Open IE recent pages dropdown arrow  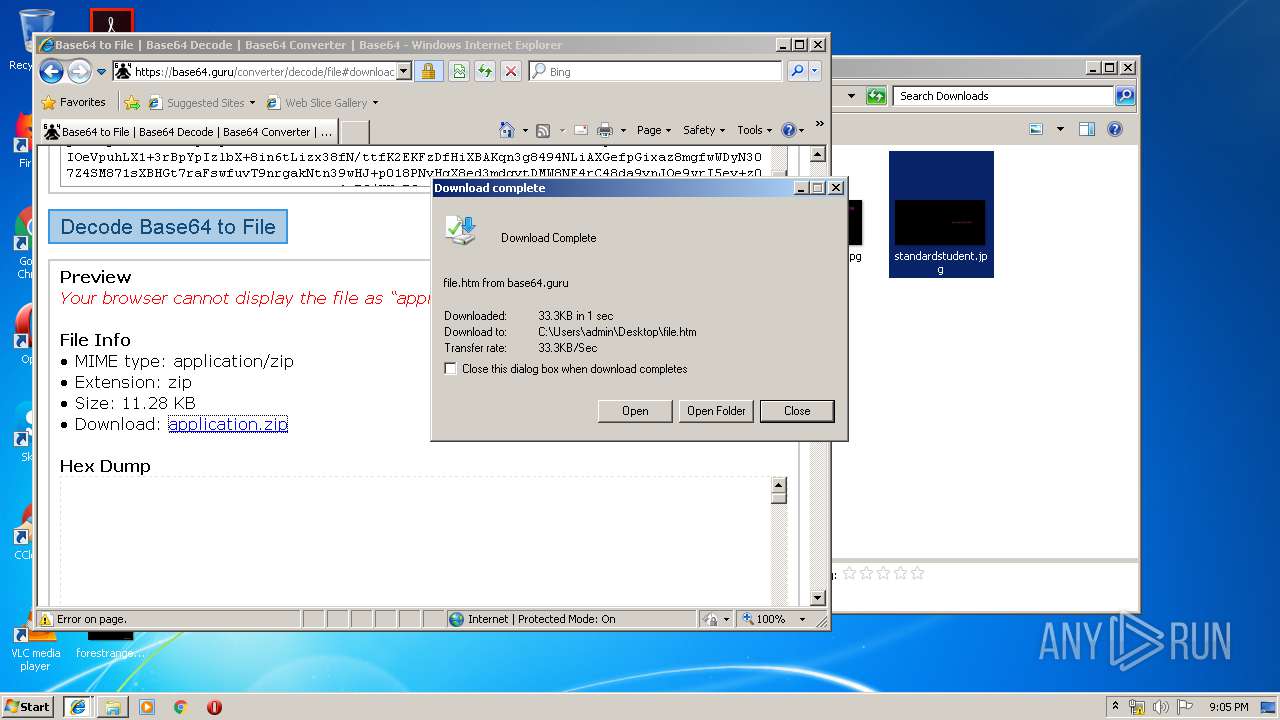coord(101,72)
